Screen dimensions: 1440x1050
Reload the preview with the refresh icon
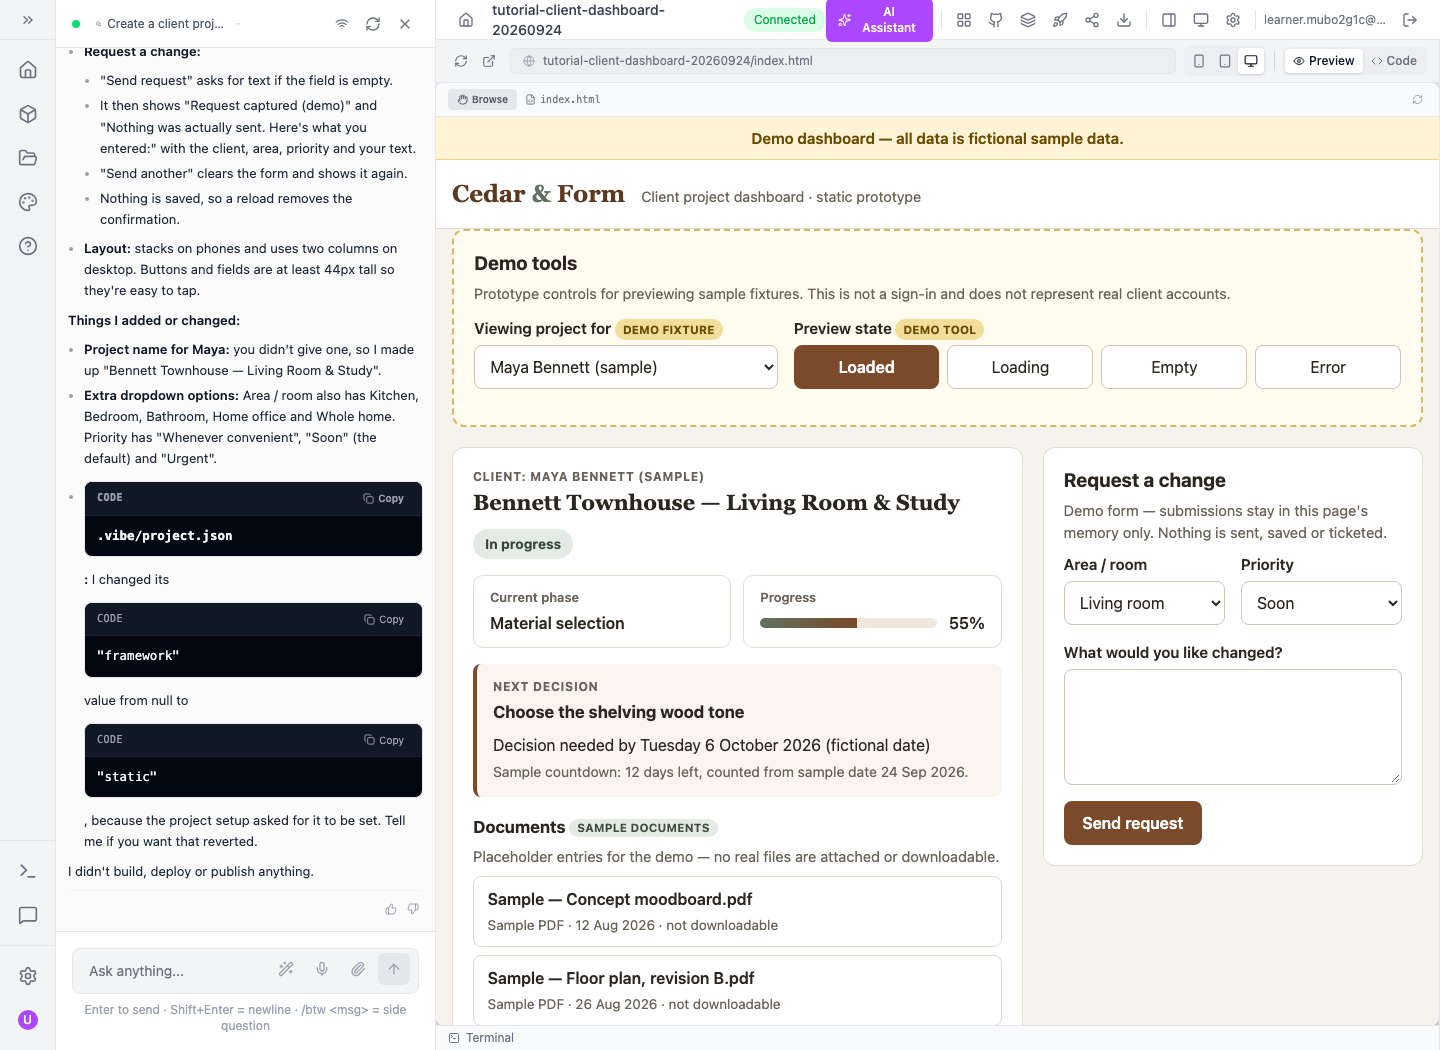[461, 61]
